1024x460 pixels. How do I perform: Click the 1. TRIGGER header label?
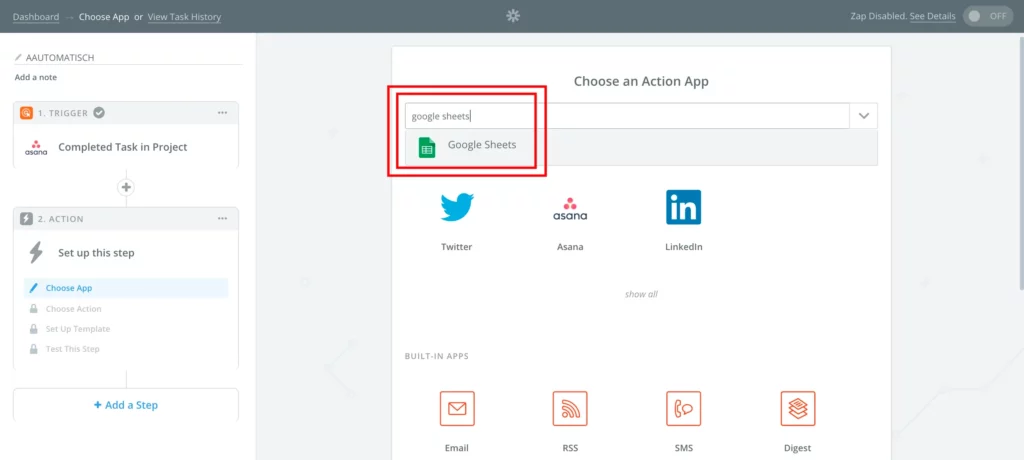tap(63, 113)
